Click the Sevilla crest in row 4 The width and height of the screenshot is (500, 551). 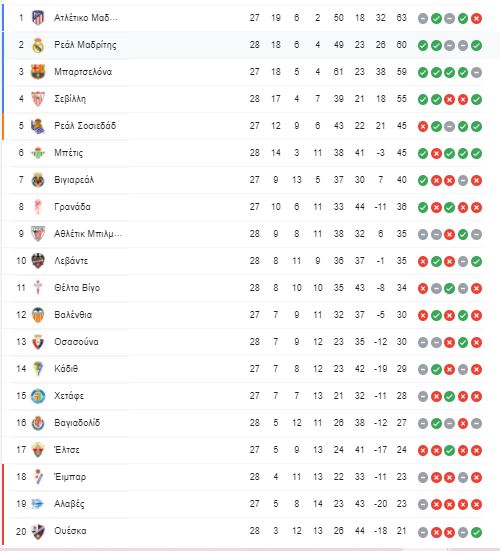point(38,99)
